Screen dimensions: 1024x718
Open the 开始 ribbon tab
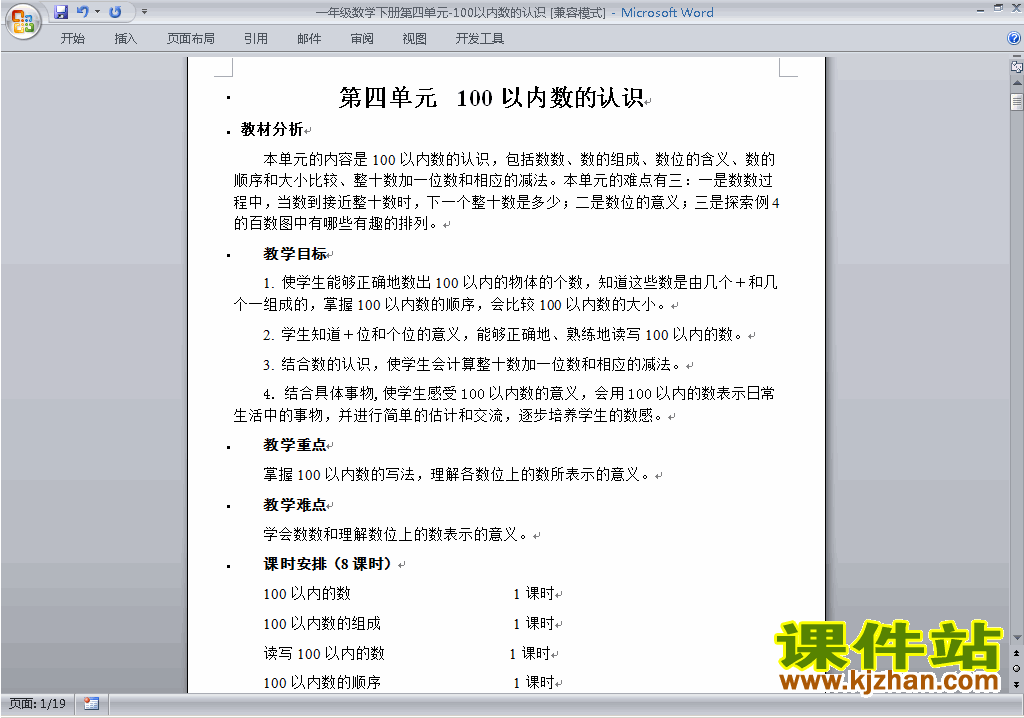click(x=72, y=39)
